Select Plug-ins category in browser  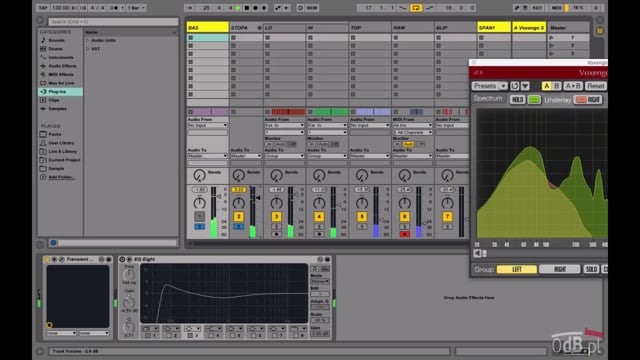pyautogui.click(x=60, y=92)
